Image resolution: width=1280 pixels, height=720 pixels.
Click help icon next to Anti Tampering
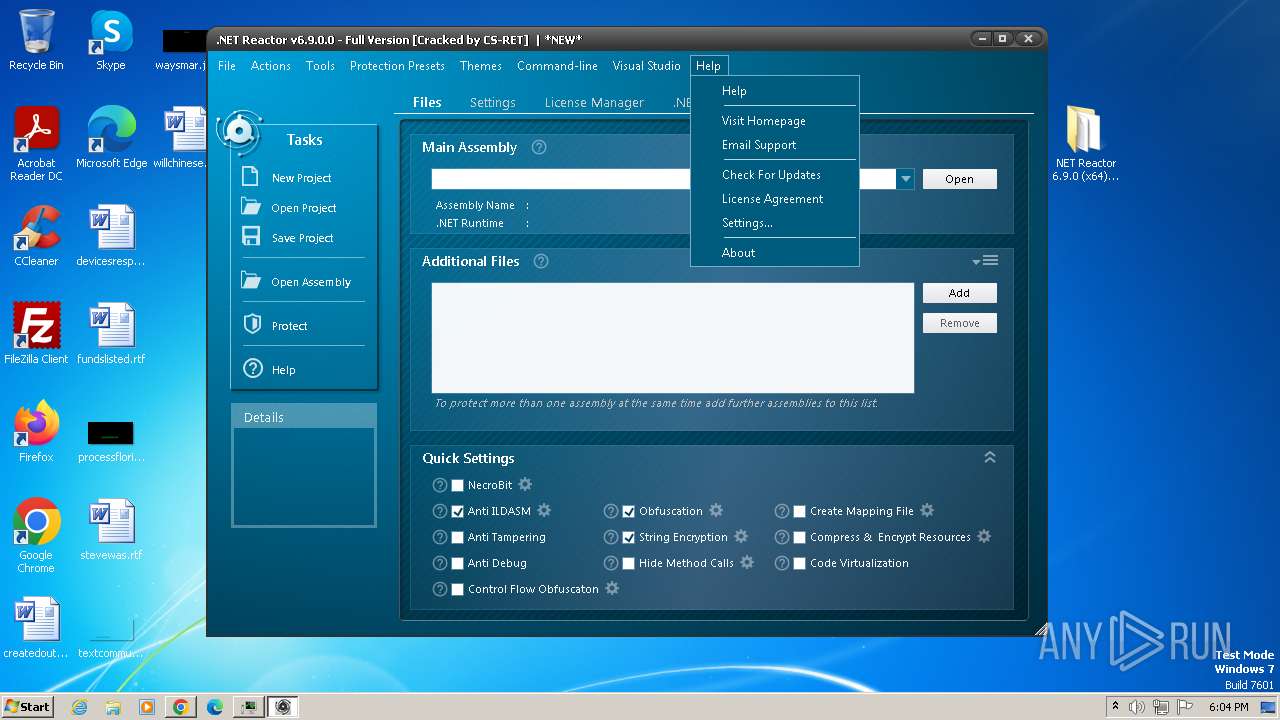click(x=440, y=537)
